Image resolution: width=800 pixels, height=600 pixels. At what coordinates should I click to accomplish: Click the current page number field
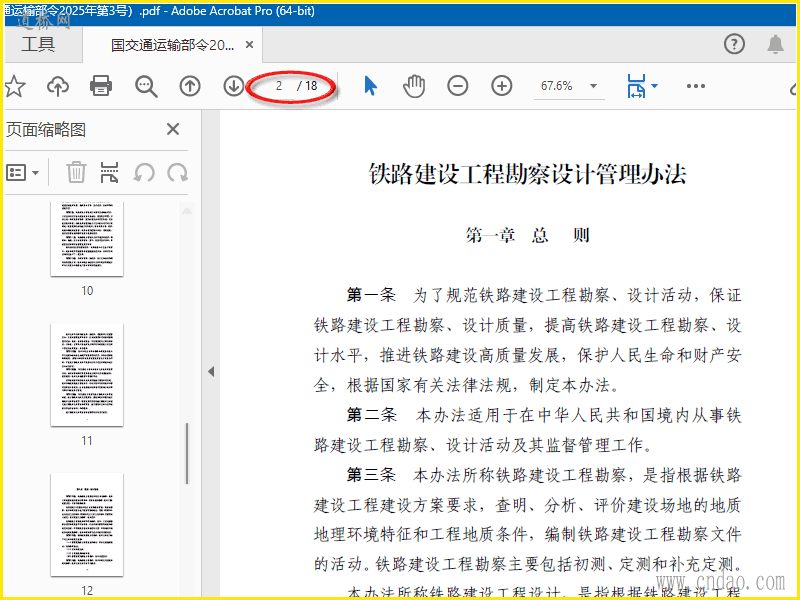point(279,86)
